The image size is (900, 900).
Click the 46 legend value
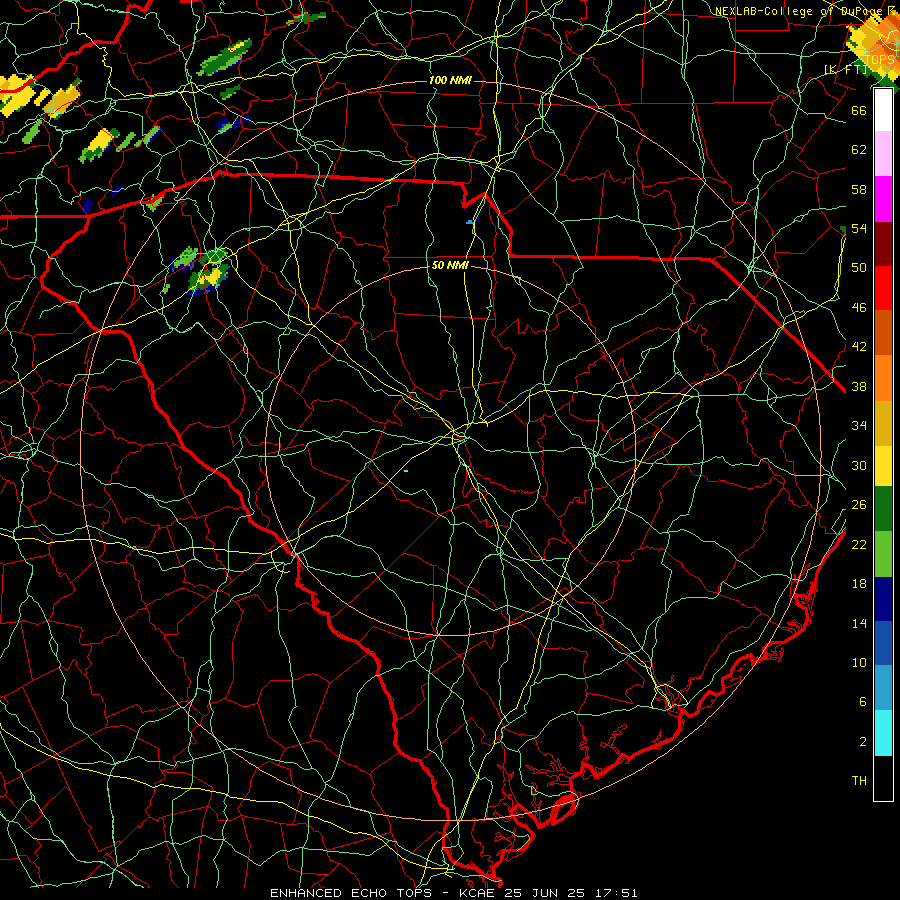(x=859, y=308)
